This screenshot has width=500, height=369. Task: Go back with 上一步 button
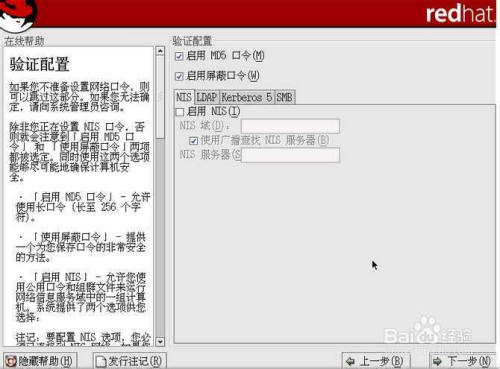[x=376, y=361]
